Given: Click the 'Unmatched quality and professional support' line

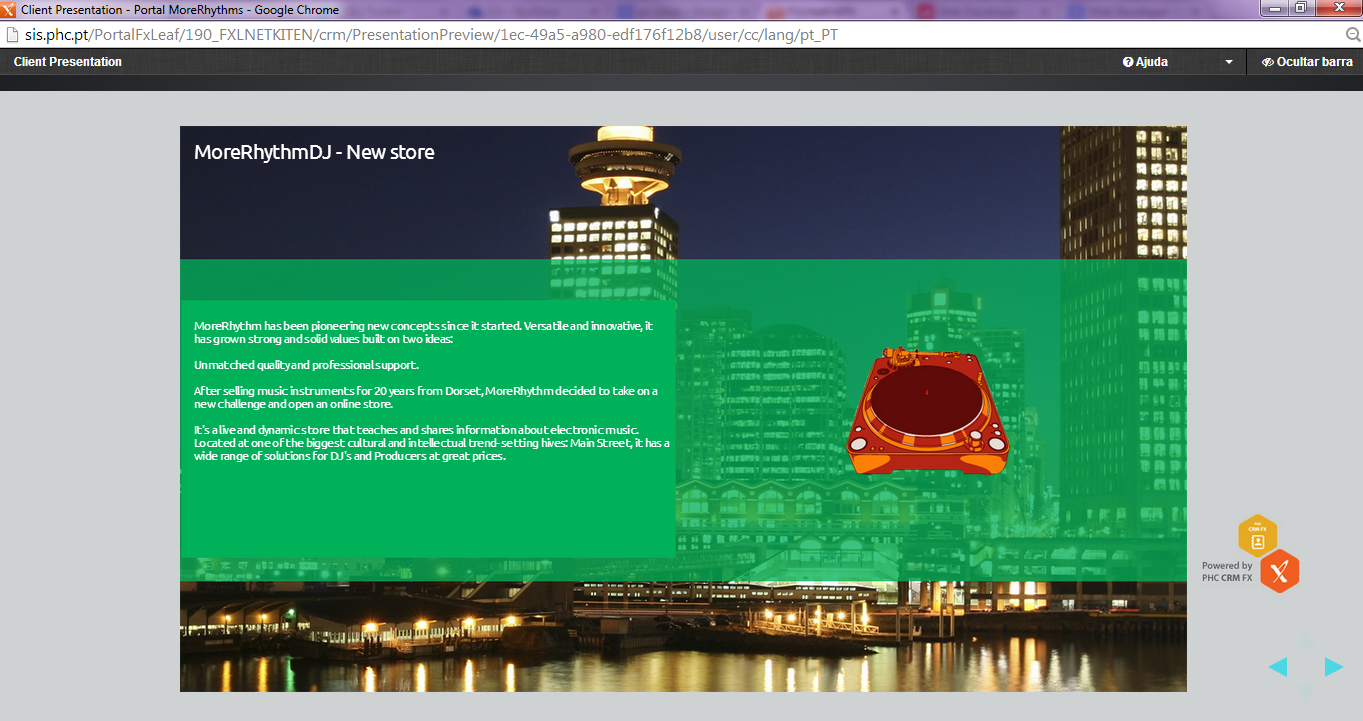Looking at the screenshot, I should [306, 365].
